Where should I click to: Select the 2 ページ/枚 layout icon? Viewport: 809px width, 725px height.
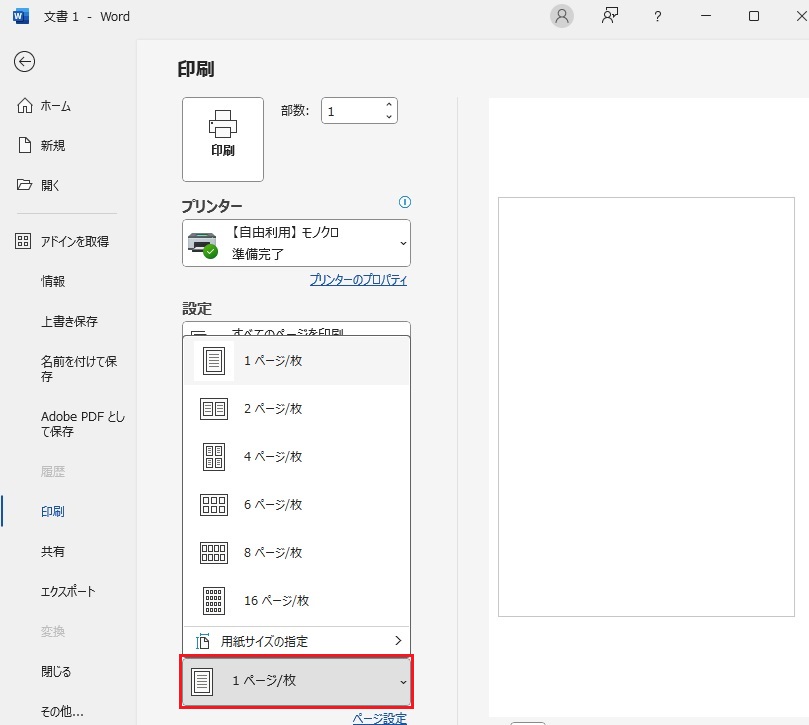point(213,408)
